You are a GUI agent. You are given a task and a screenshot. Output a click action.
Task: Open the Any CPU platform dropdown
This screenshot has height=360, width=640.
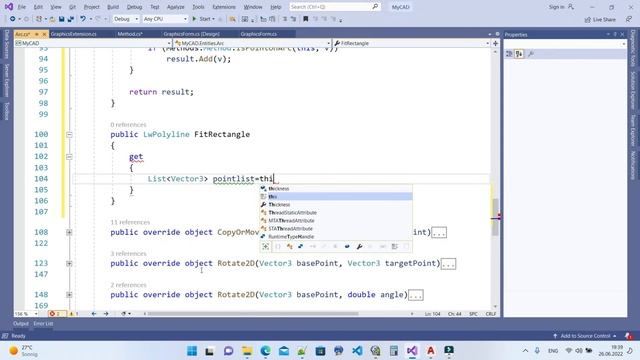click(x=165, y=19)
